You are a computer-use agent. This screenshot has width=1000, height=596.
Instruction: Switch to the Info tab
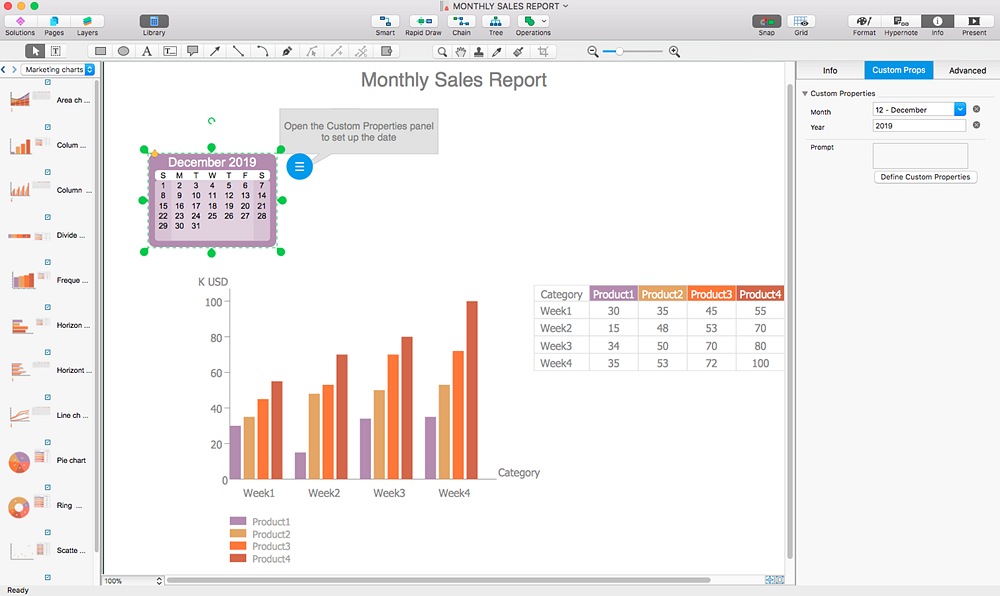830,71
